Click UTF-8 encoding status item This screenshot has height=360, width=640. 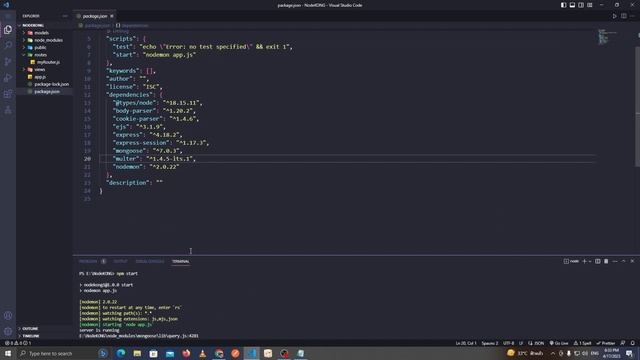tap(509, 343)
